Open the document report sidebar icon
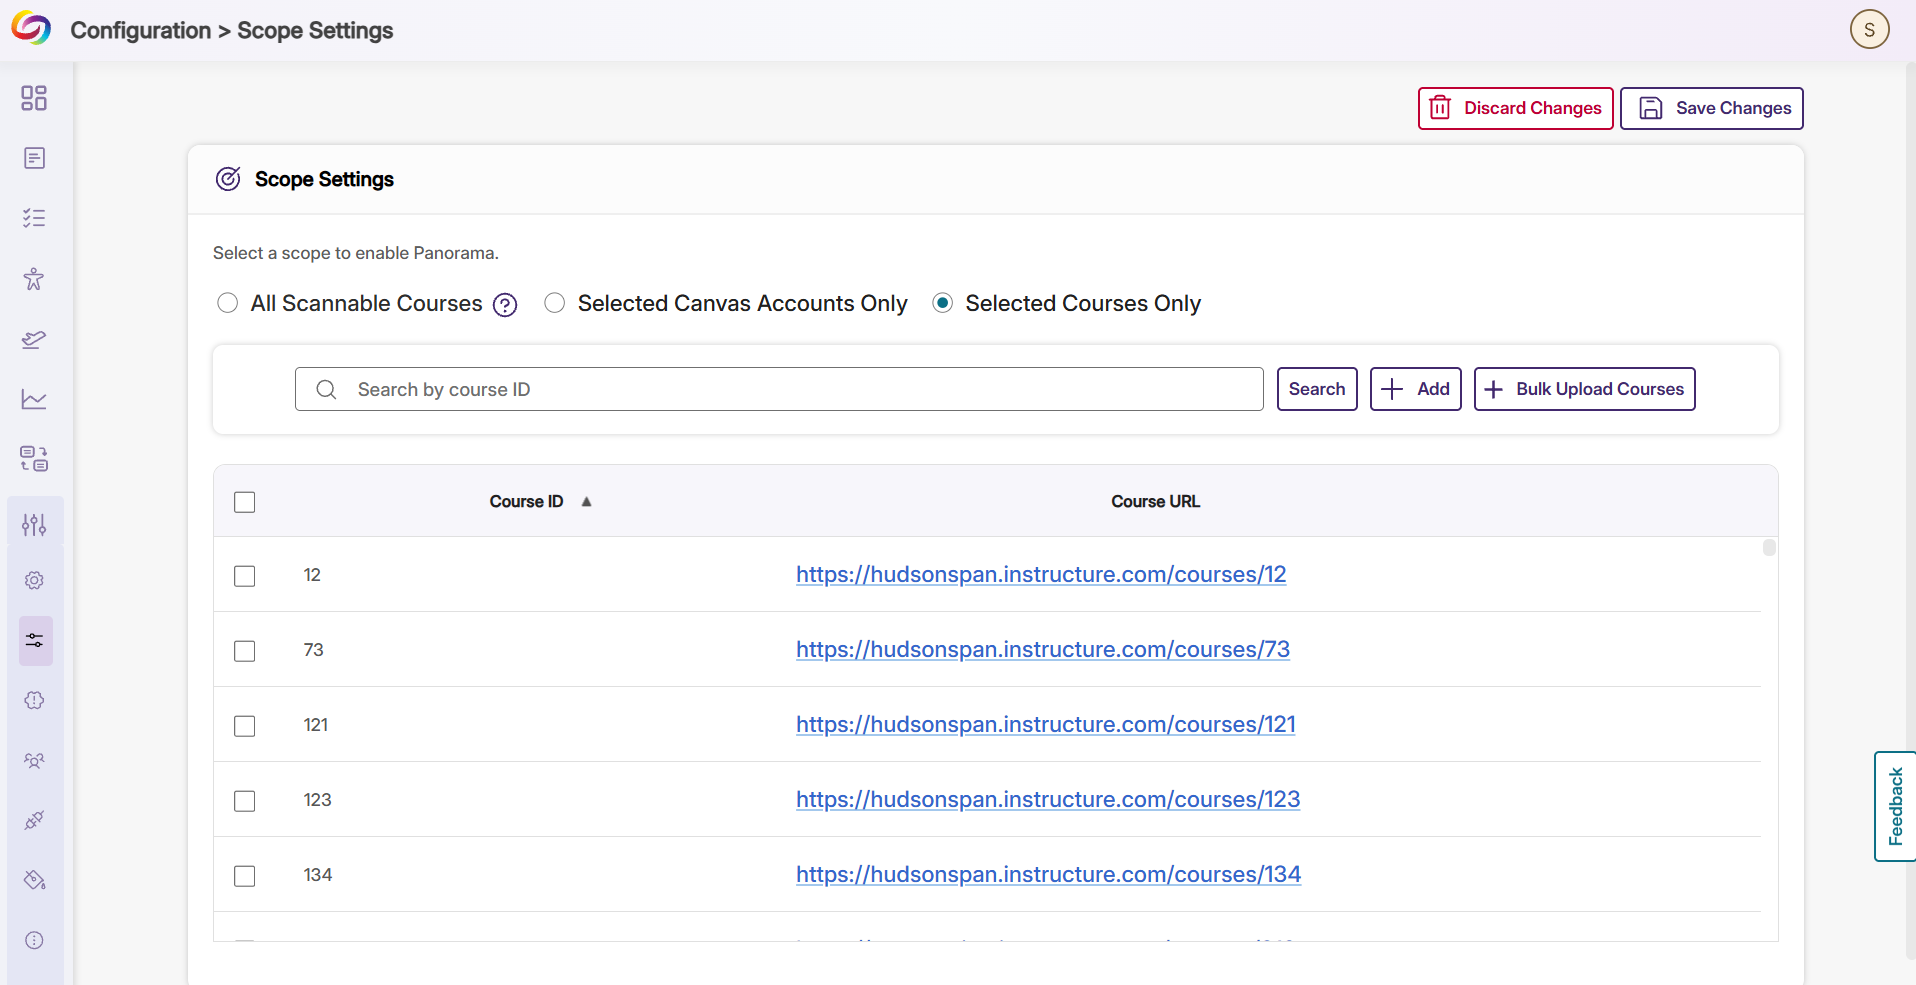 click(34, 158)
